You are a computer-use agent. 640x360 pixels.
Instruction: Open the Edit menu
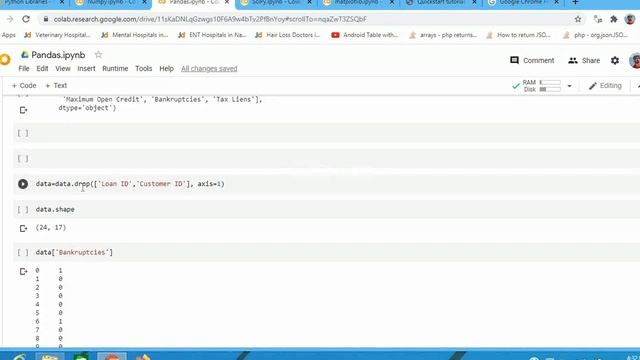pyautogui.click(x=42, y=69)
